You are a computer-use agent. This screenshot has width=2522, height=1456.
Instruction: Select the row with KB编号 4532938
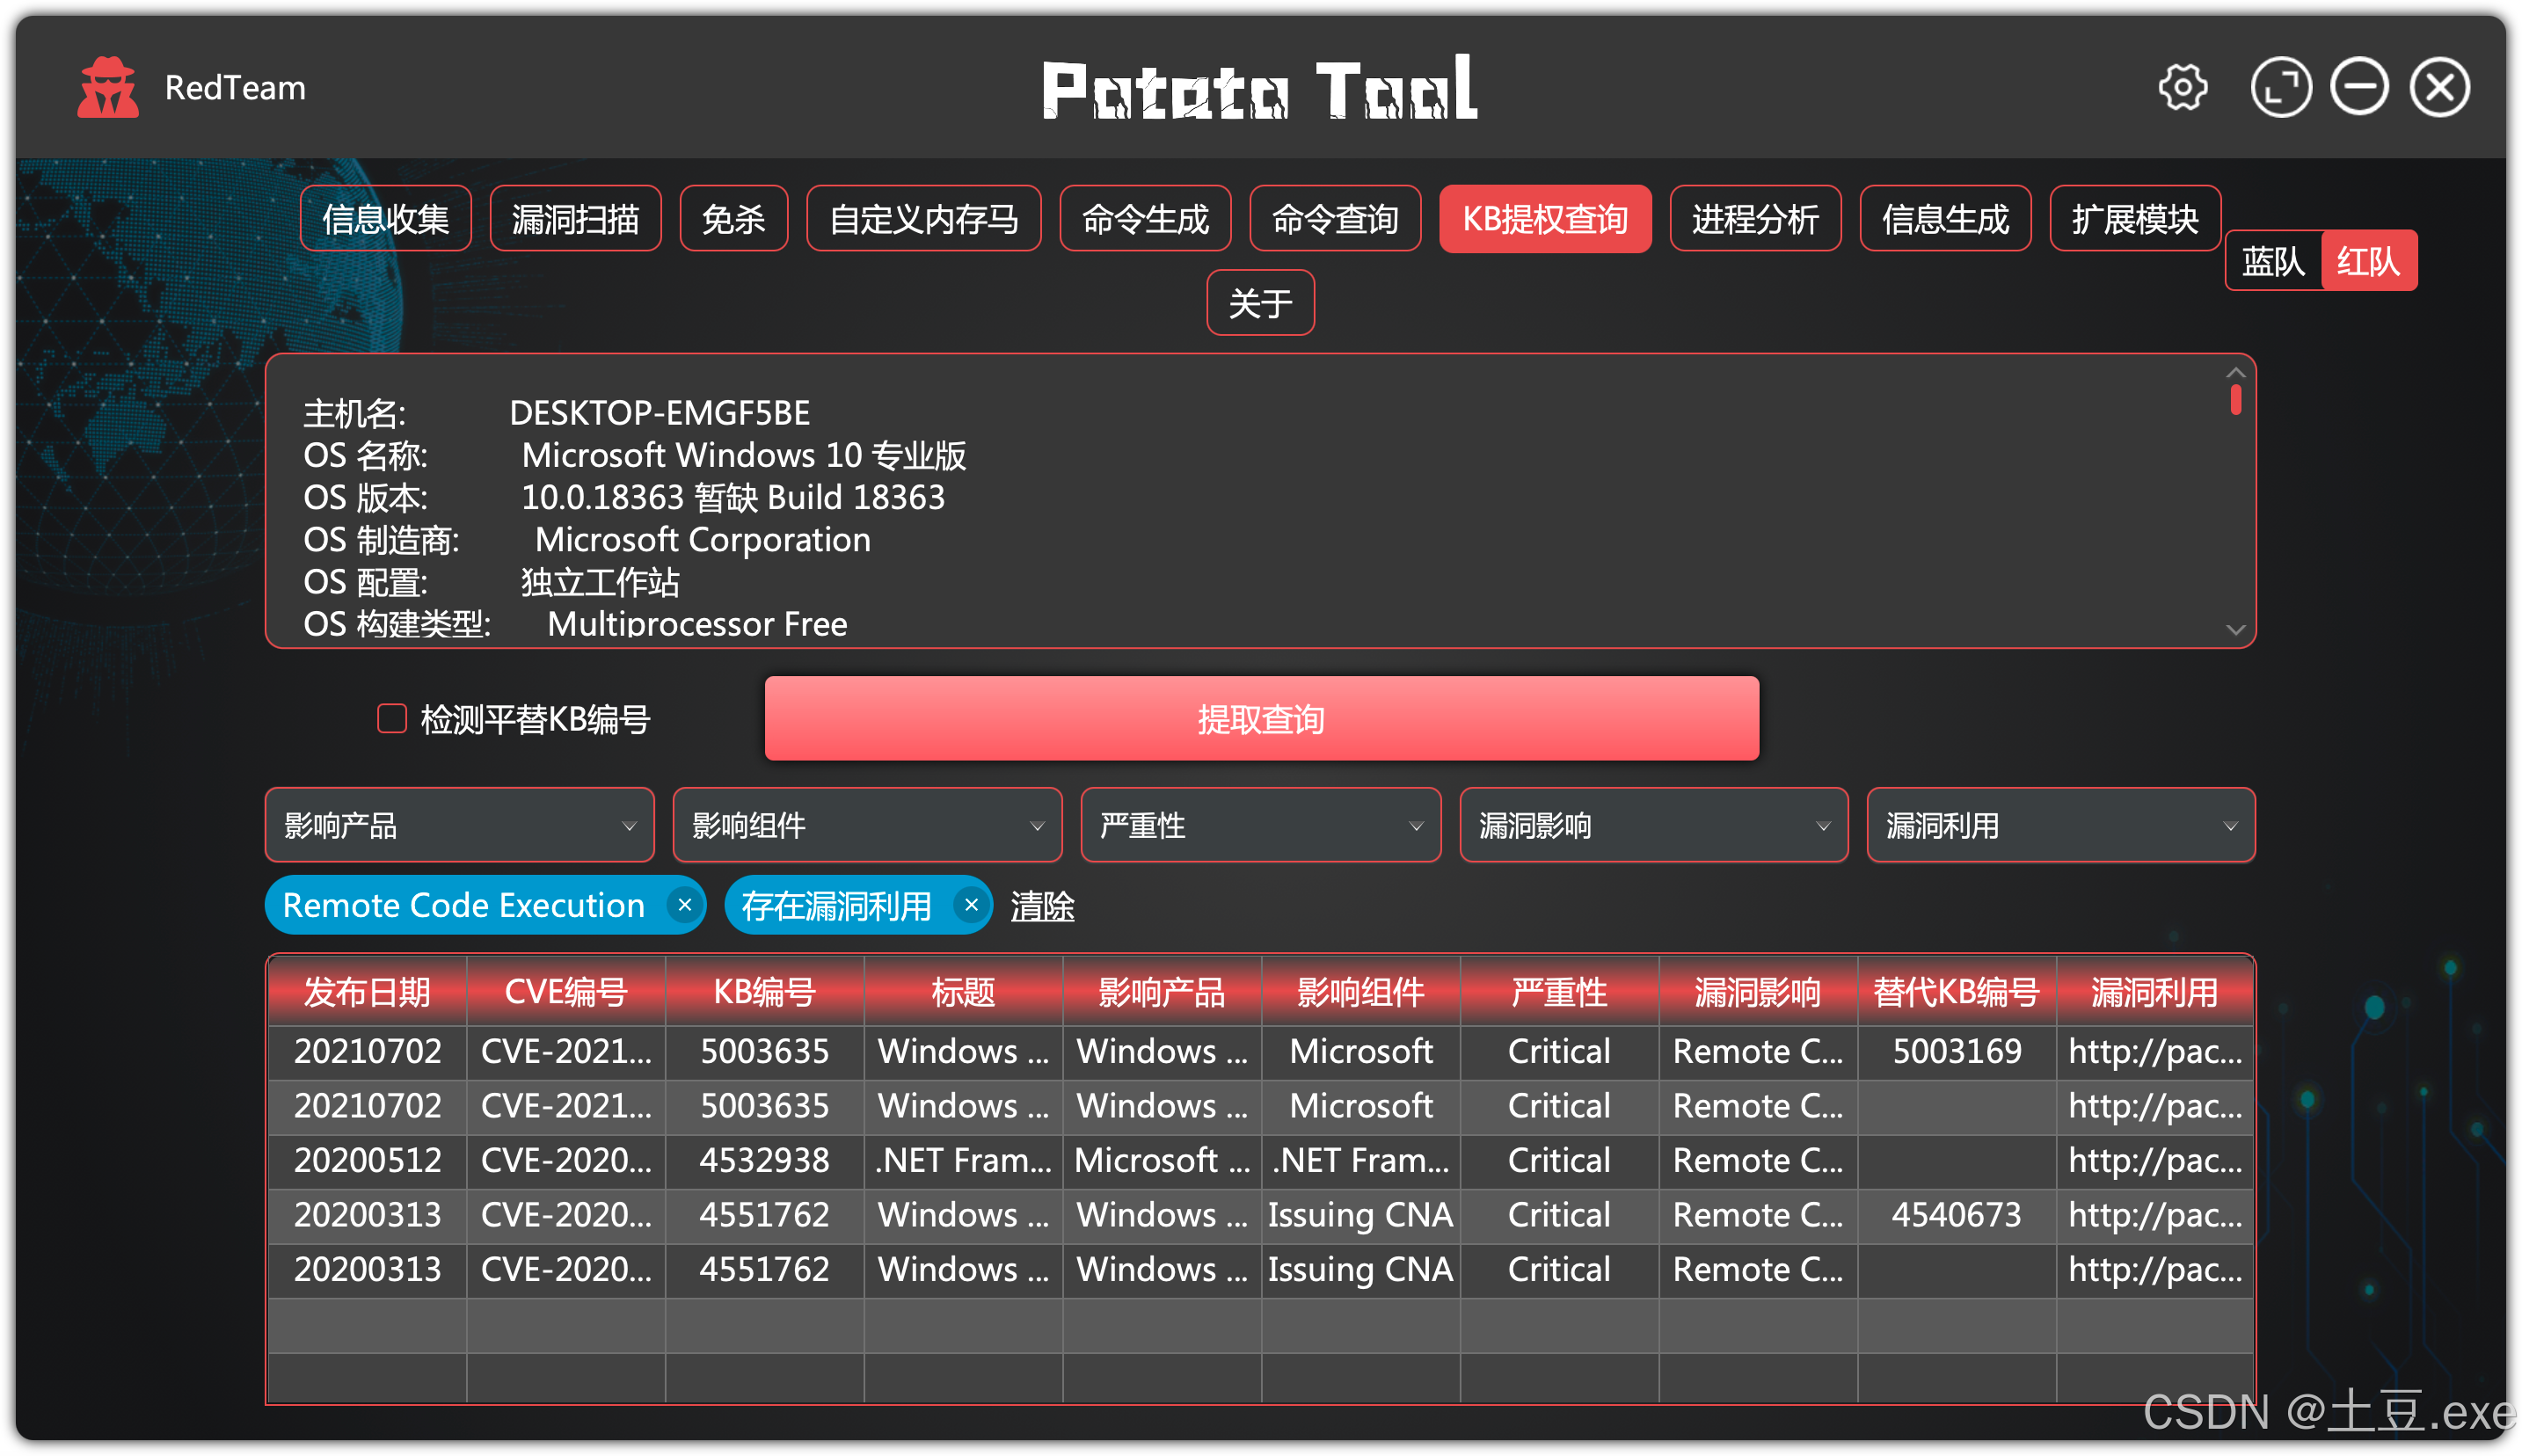(x=764, y=1160)
